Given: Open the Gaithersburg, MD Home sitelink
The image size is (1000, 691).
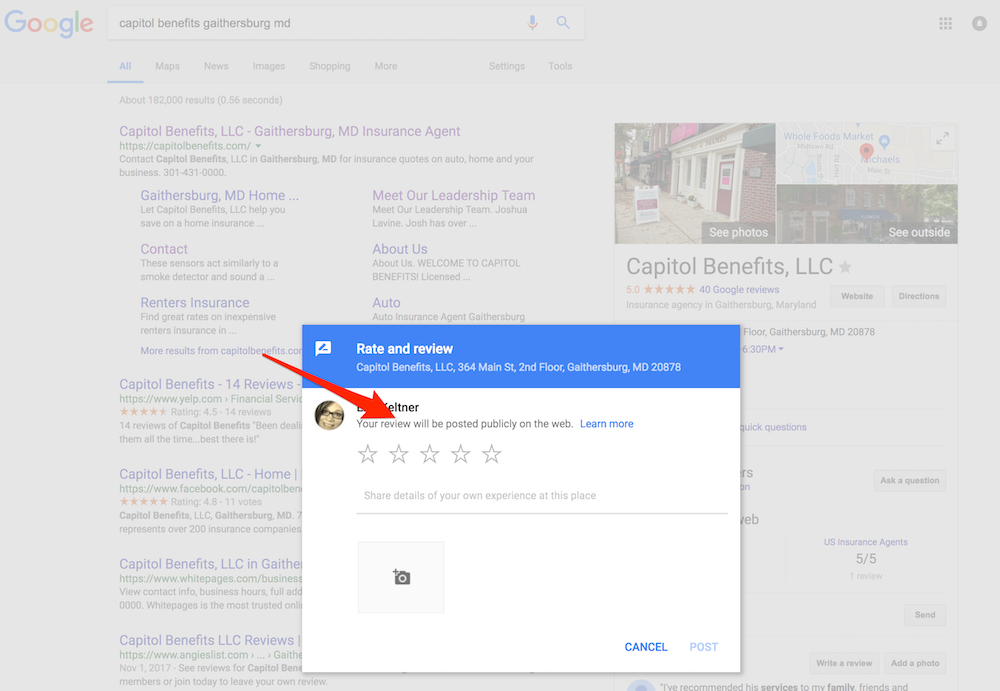Looking at the screenshot, I should pyautogui.click(x=219, y=195).
